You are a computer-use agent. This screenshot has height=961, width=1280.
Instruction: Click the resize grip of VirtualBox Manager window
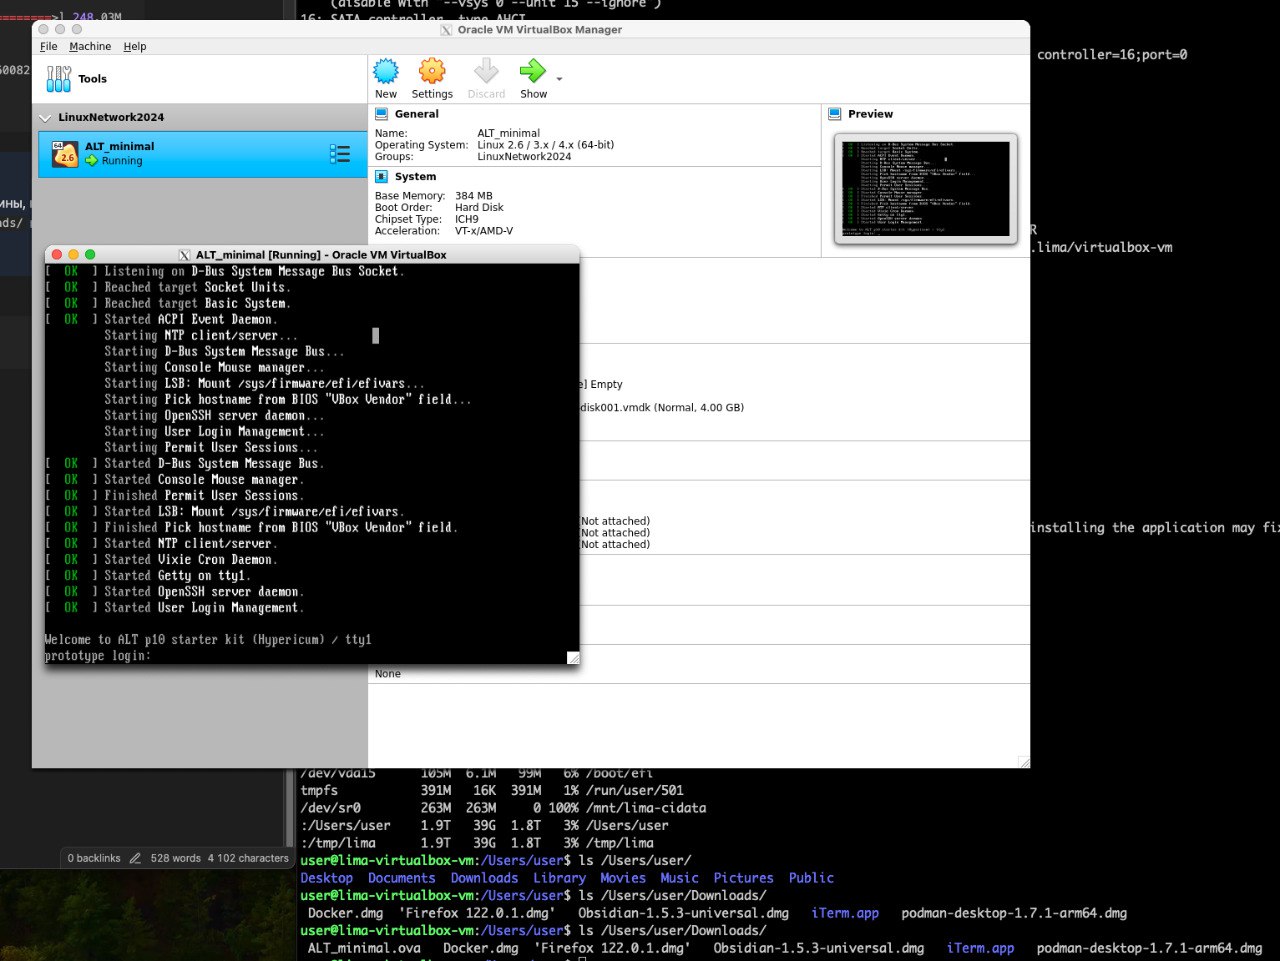(x=1023, y=762)
